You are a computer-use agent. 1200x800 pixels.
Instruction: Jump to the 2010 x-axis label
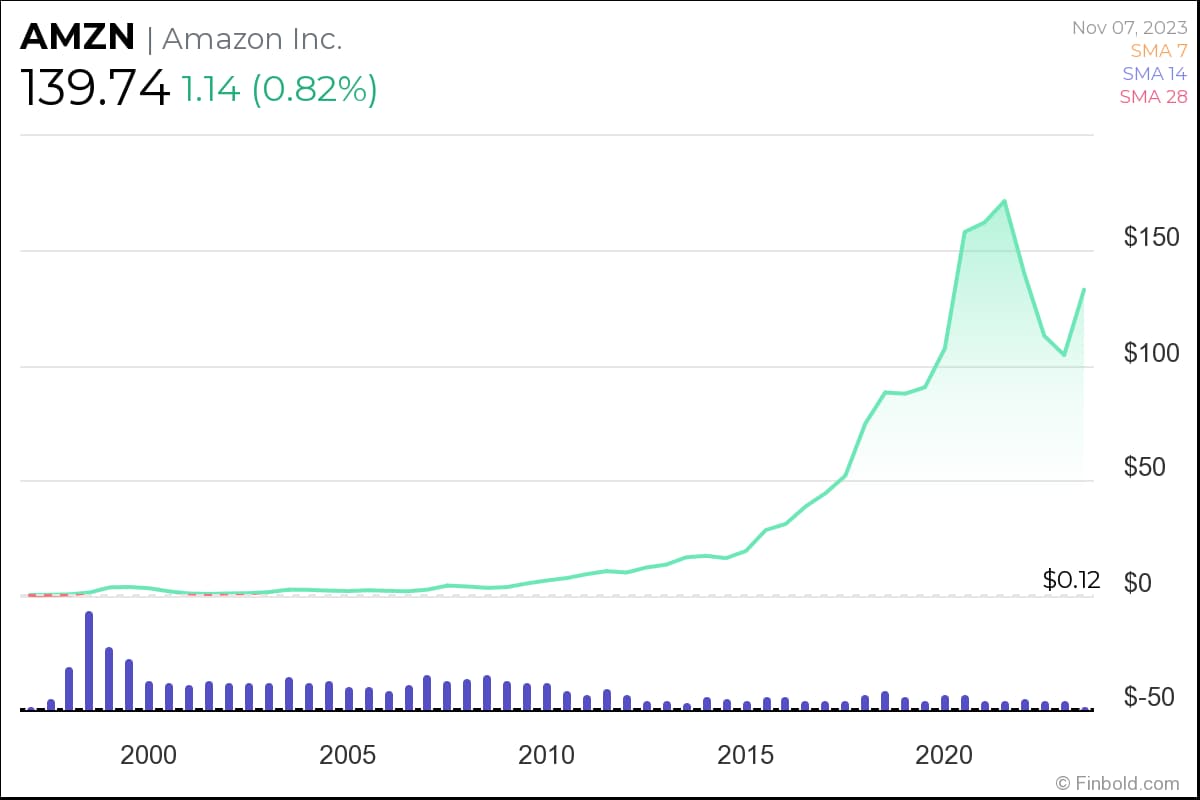547,755
